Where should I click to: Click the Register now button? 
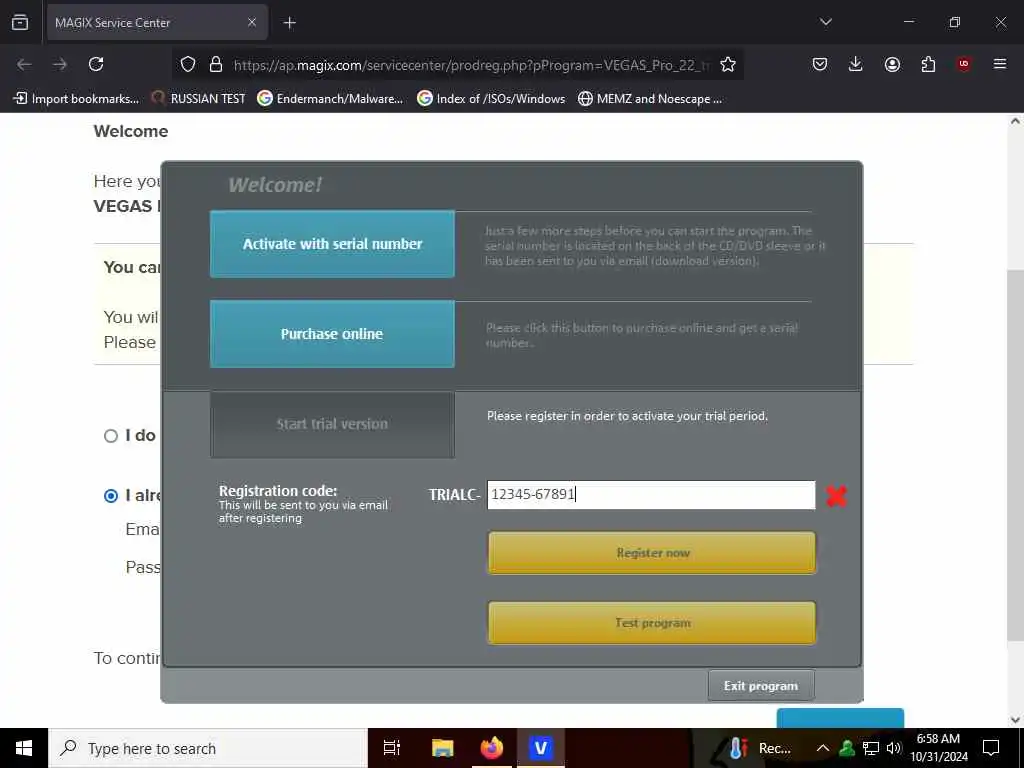click(652, 552)
